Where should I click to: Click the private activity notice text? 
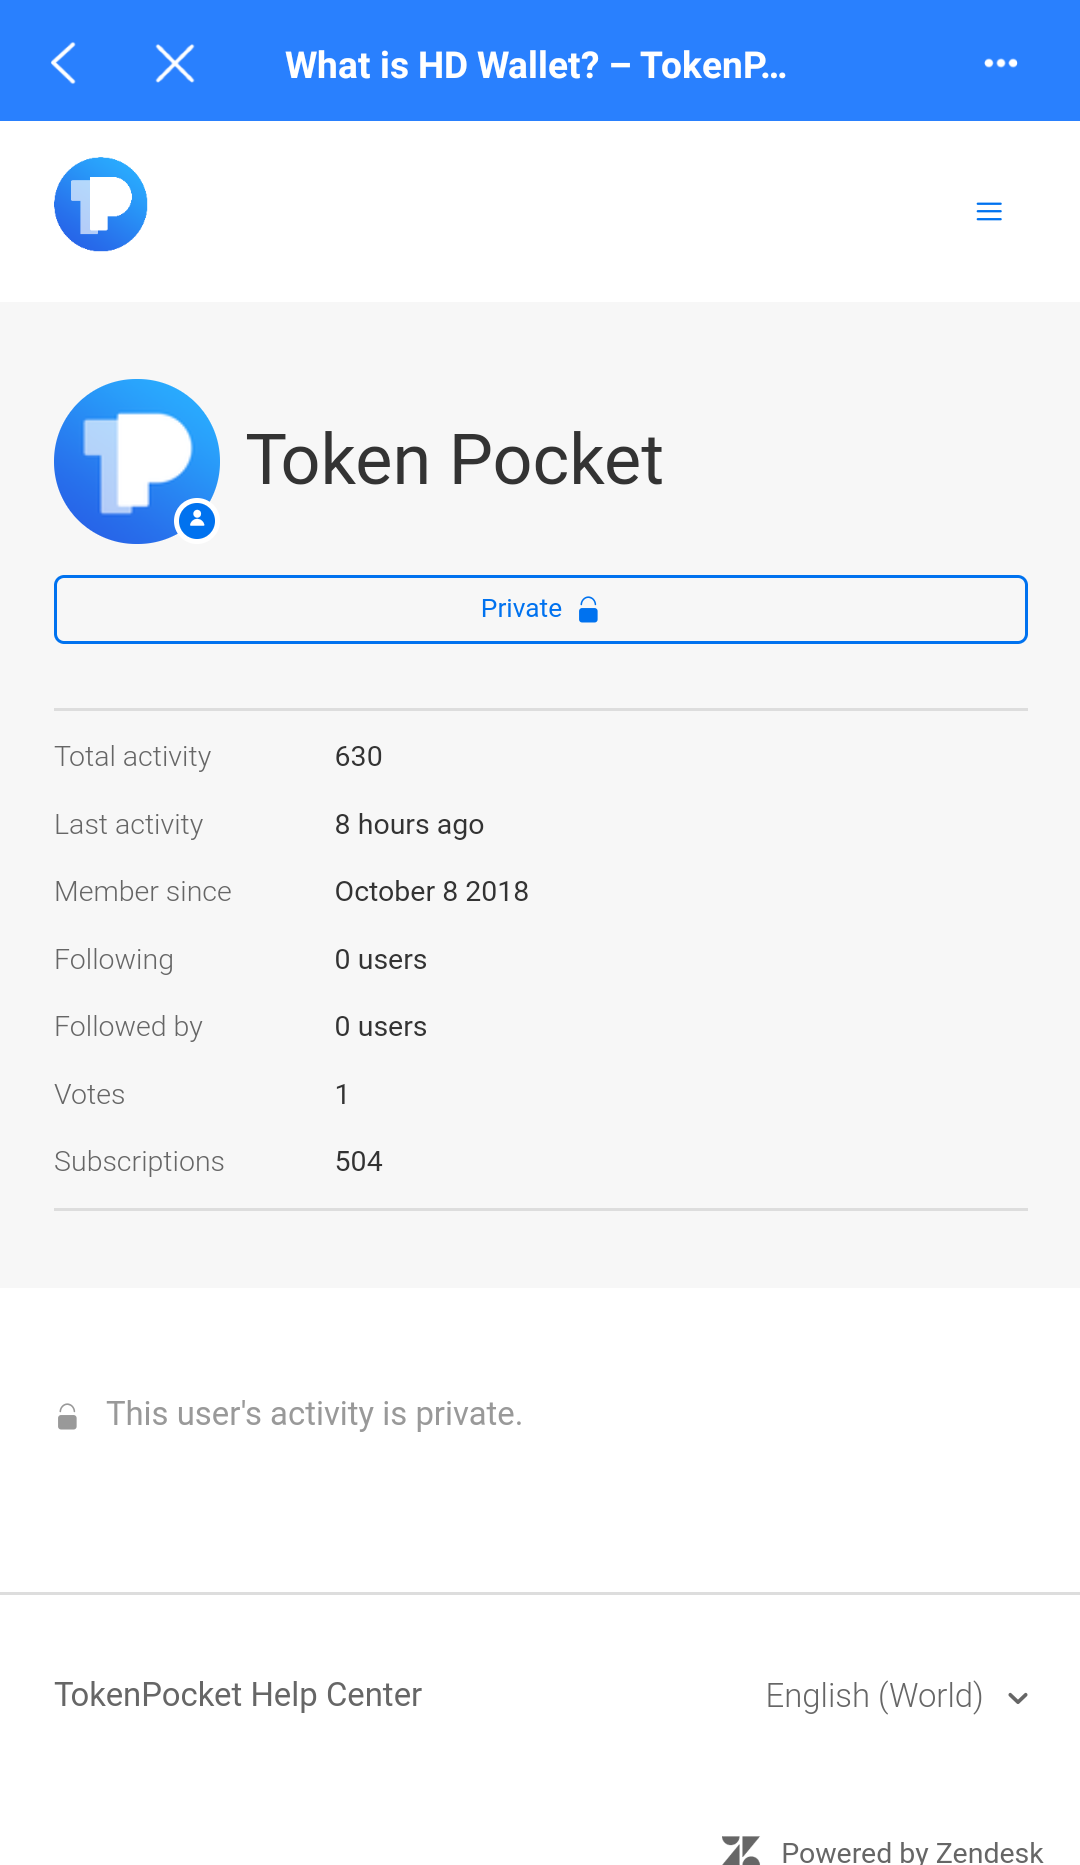314,1414
